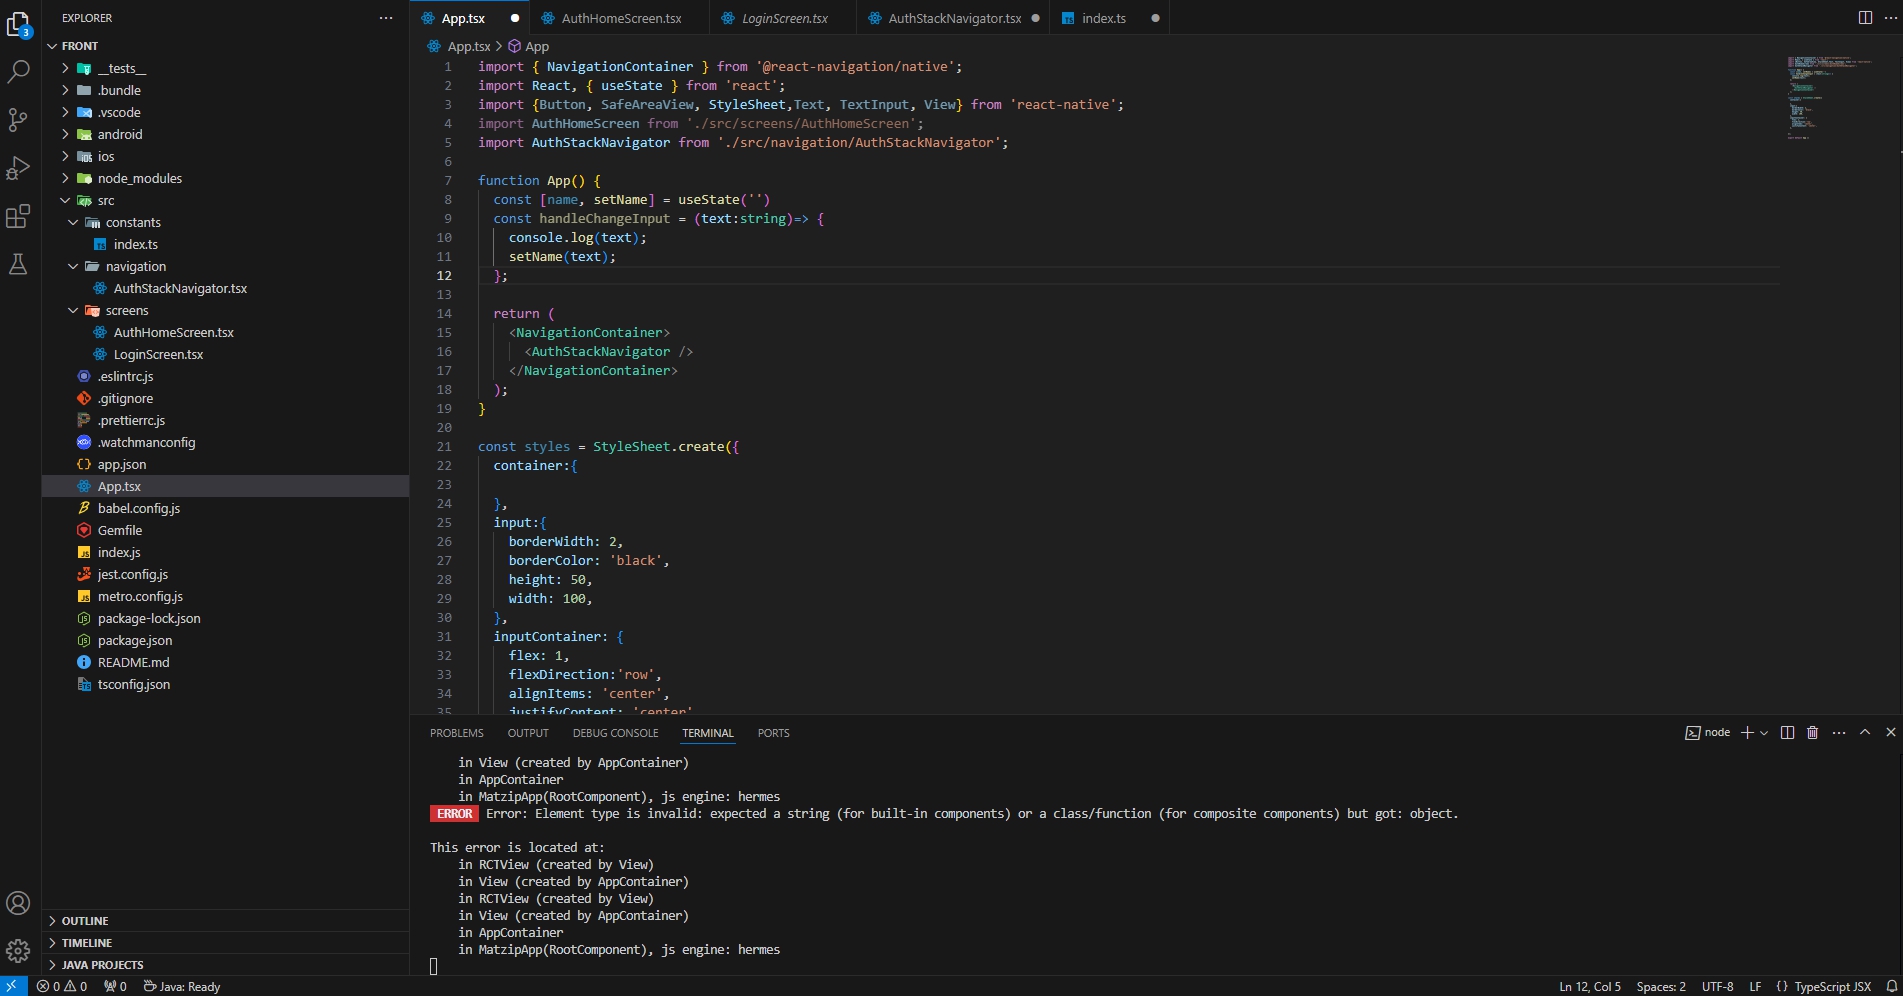The height and width of the screenshot is (996, 1903).
Task: Open the launch profile dropdown next to plus
Action: [1764, 733]
